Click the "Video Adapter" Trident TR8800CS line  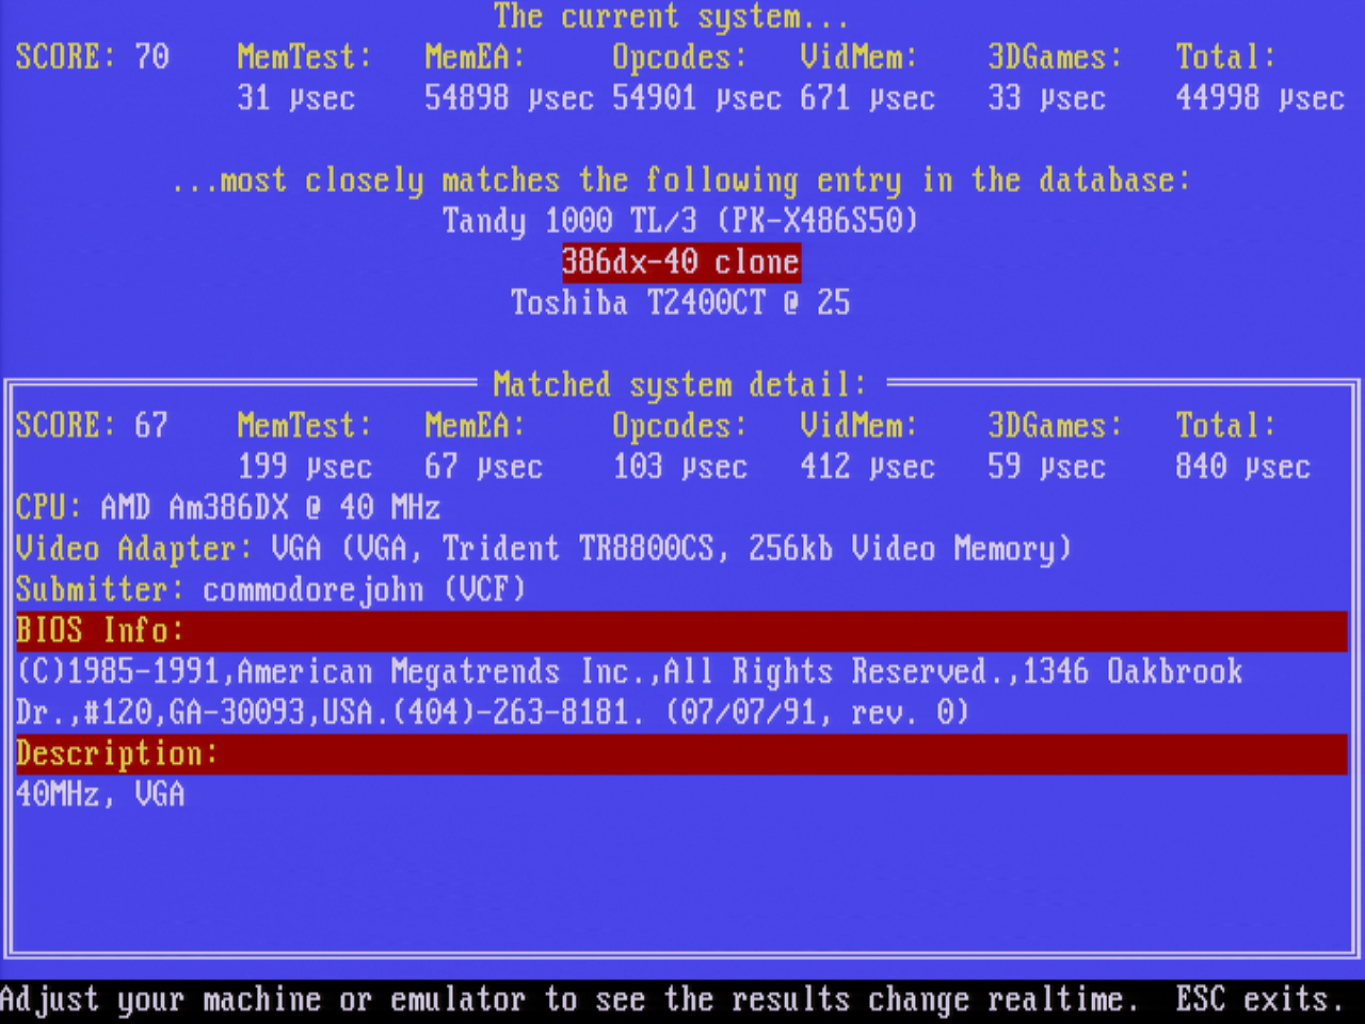coord(543,549)
